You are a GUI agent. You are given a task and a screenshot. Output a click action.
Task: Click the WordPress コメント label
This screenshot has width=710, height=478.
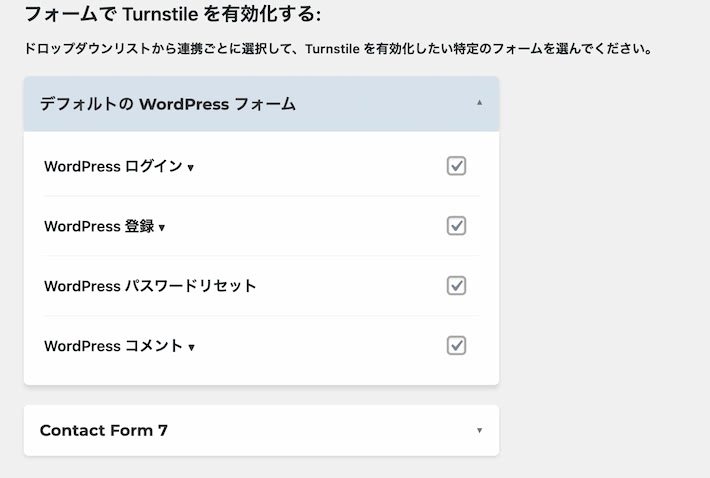pos(114,346)
